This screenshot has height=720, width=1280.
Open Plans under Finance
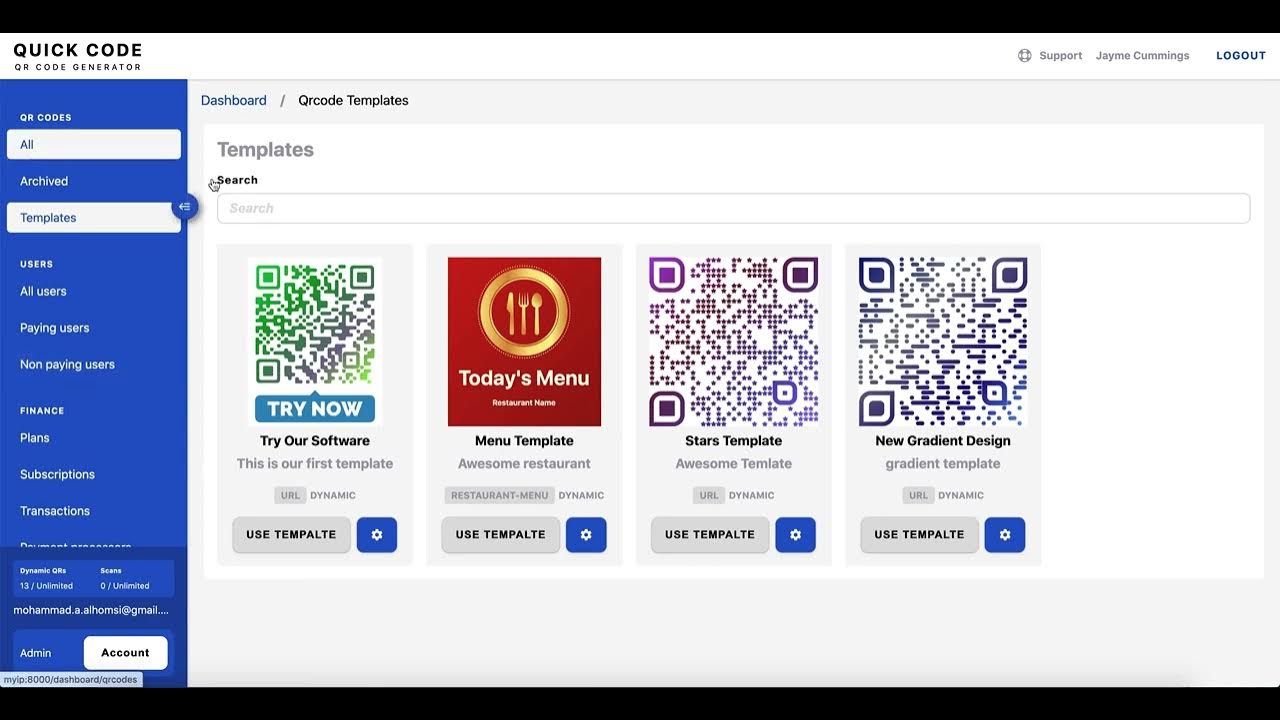click(34, 437)
